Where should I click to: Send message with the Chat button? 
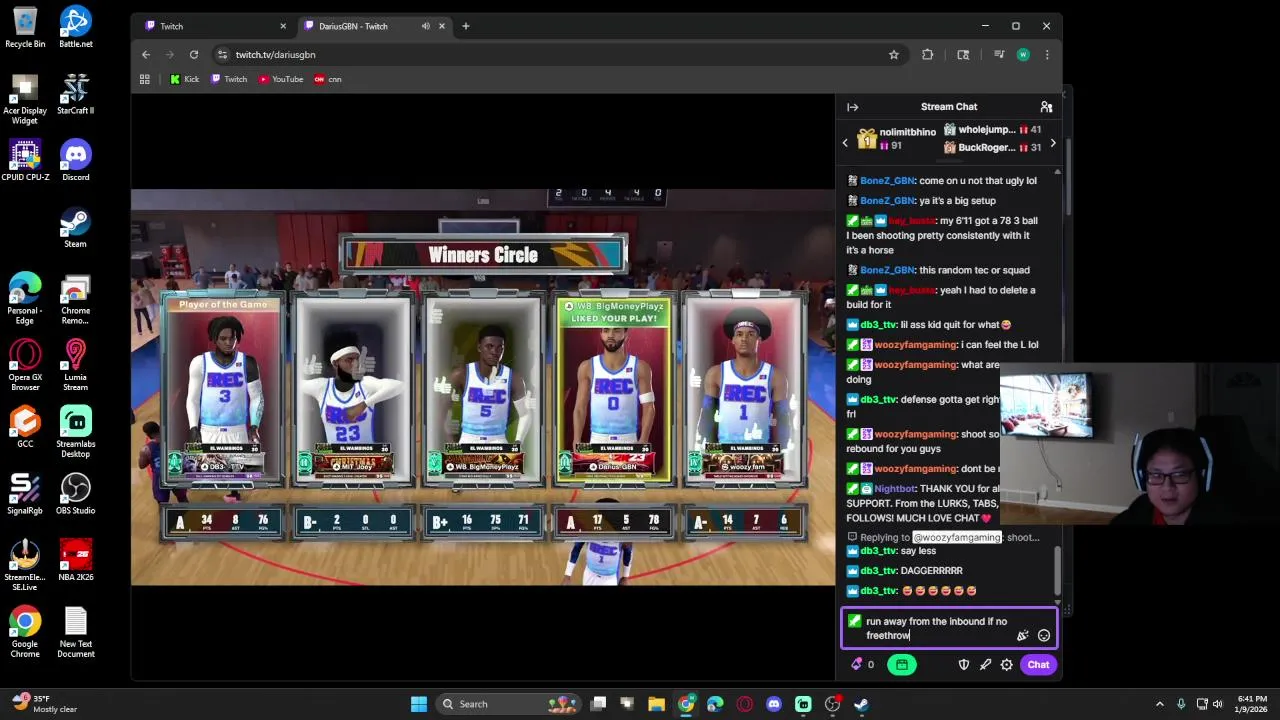[1038, 665]
